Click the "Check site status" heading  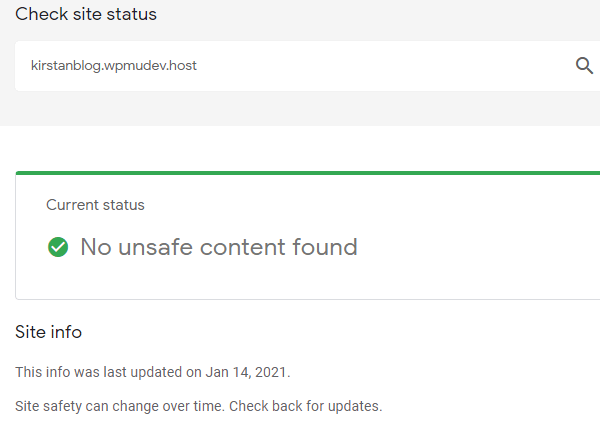click(86, 14)
